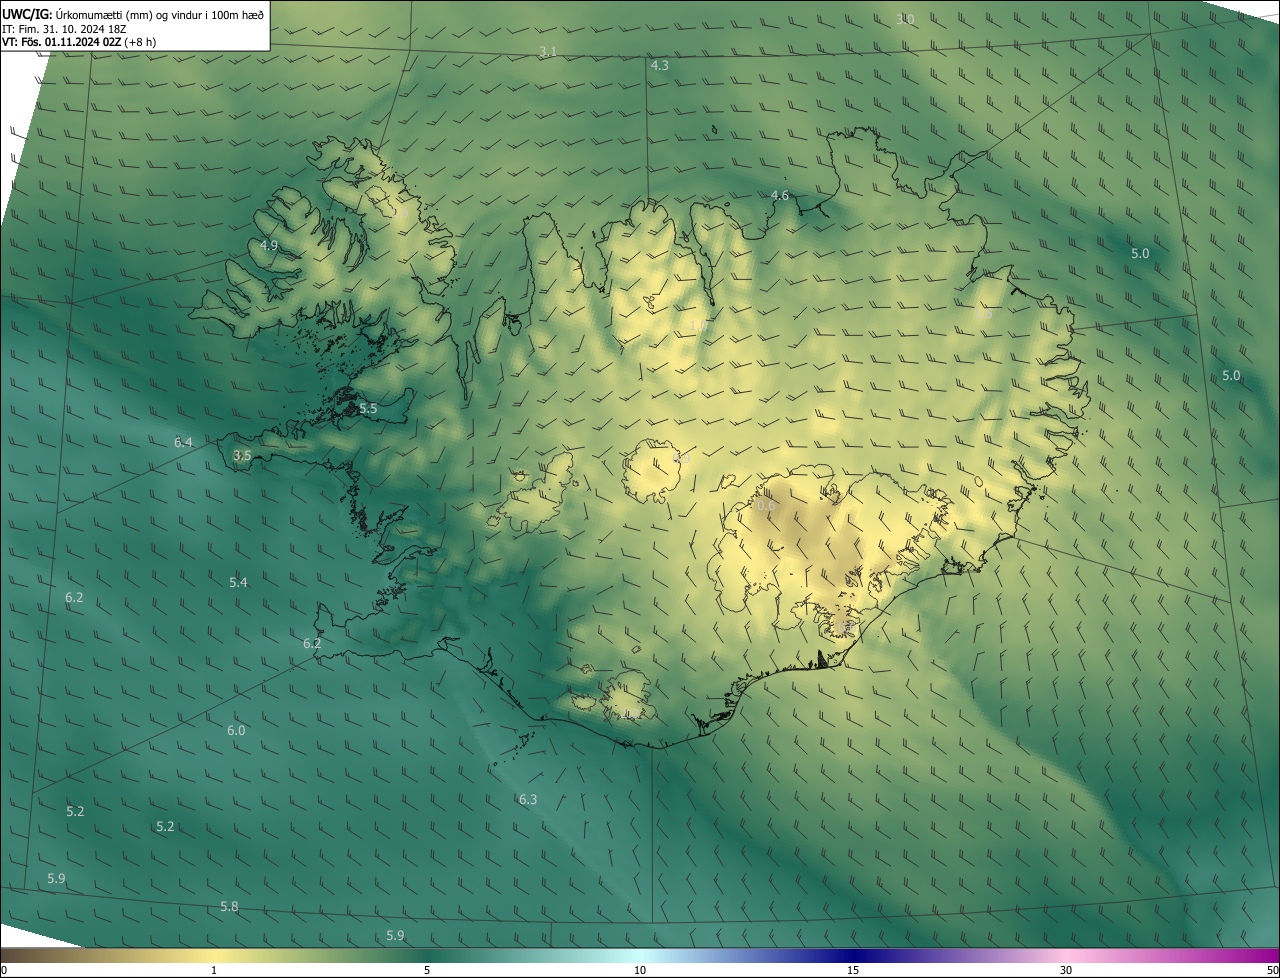
Task: Click the 3.5 value label on the map
Action: pyautogui.click(x=242, y=455)
